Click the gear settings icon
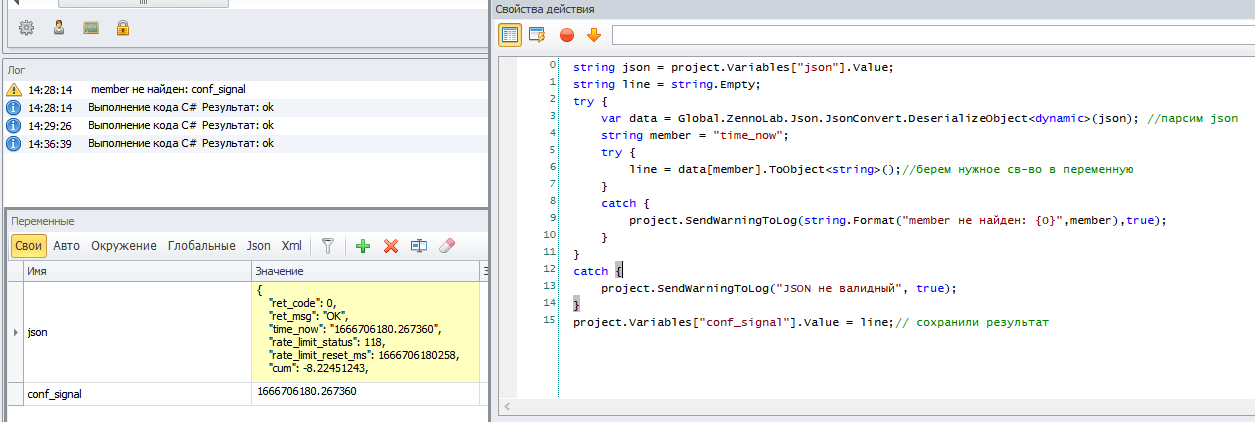Image resolution: width=1255 pixels, height=422 pixels. 27,28
